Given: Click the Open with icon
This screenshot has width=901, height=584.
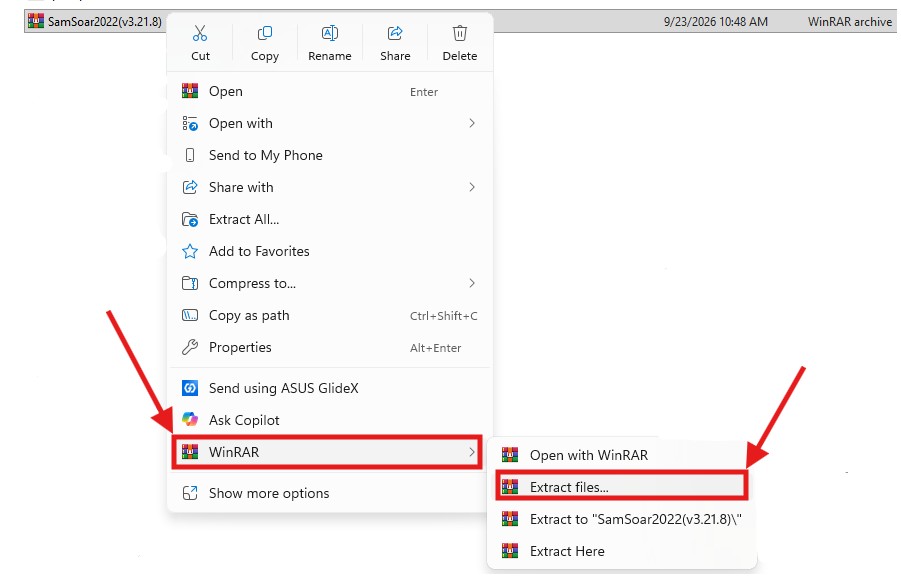Looking at the screenshot, I should (x=190, y=123).
